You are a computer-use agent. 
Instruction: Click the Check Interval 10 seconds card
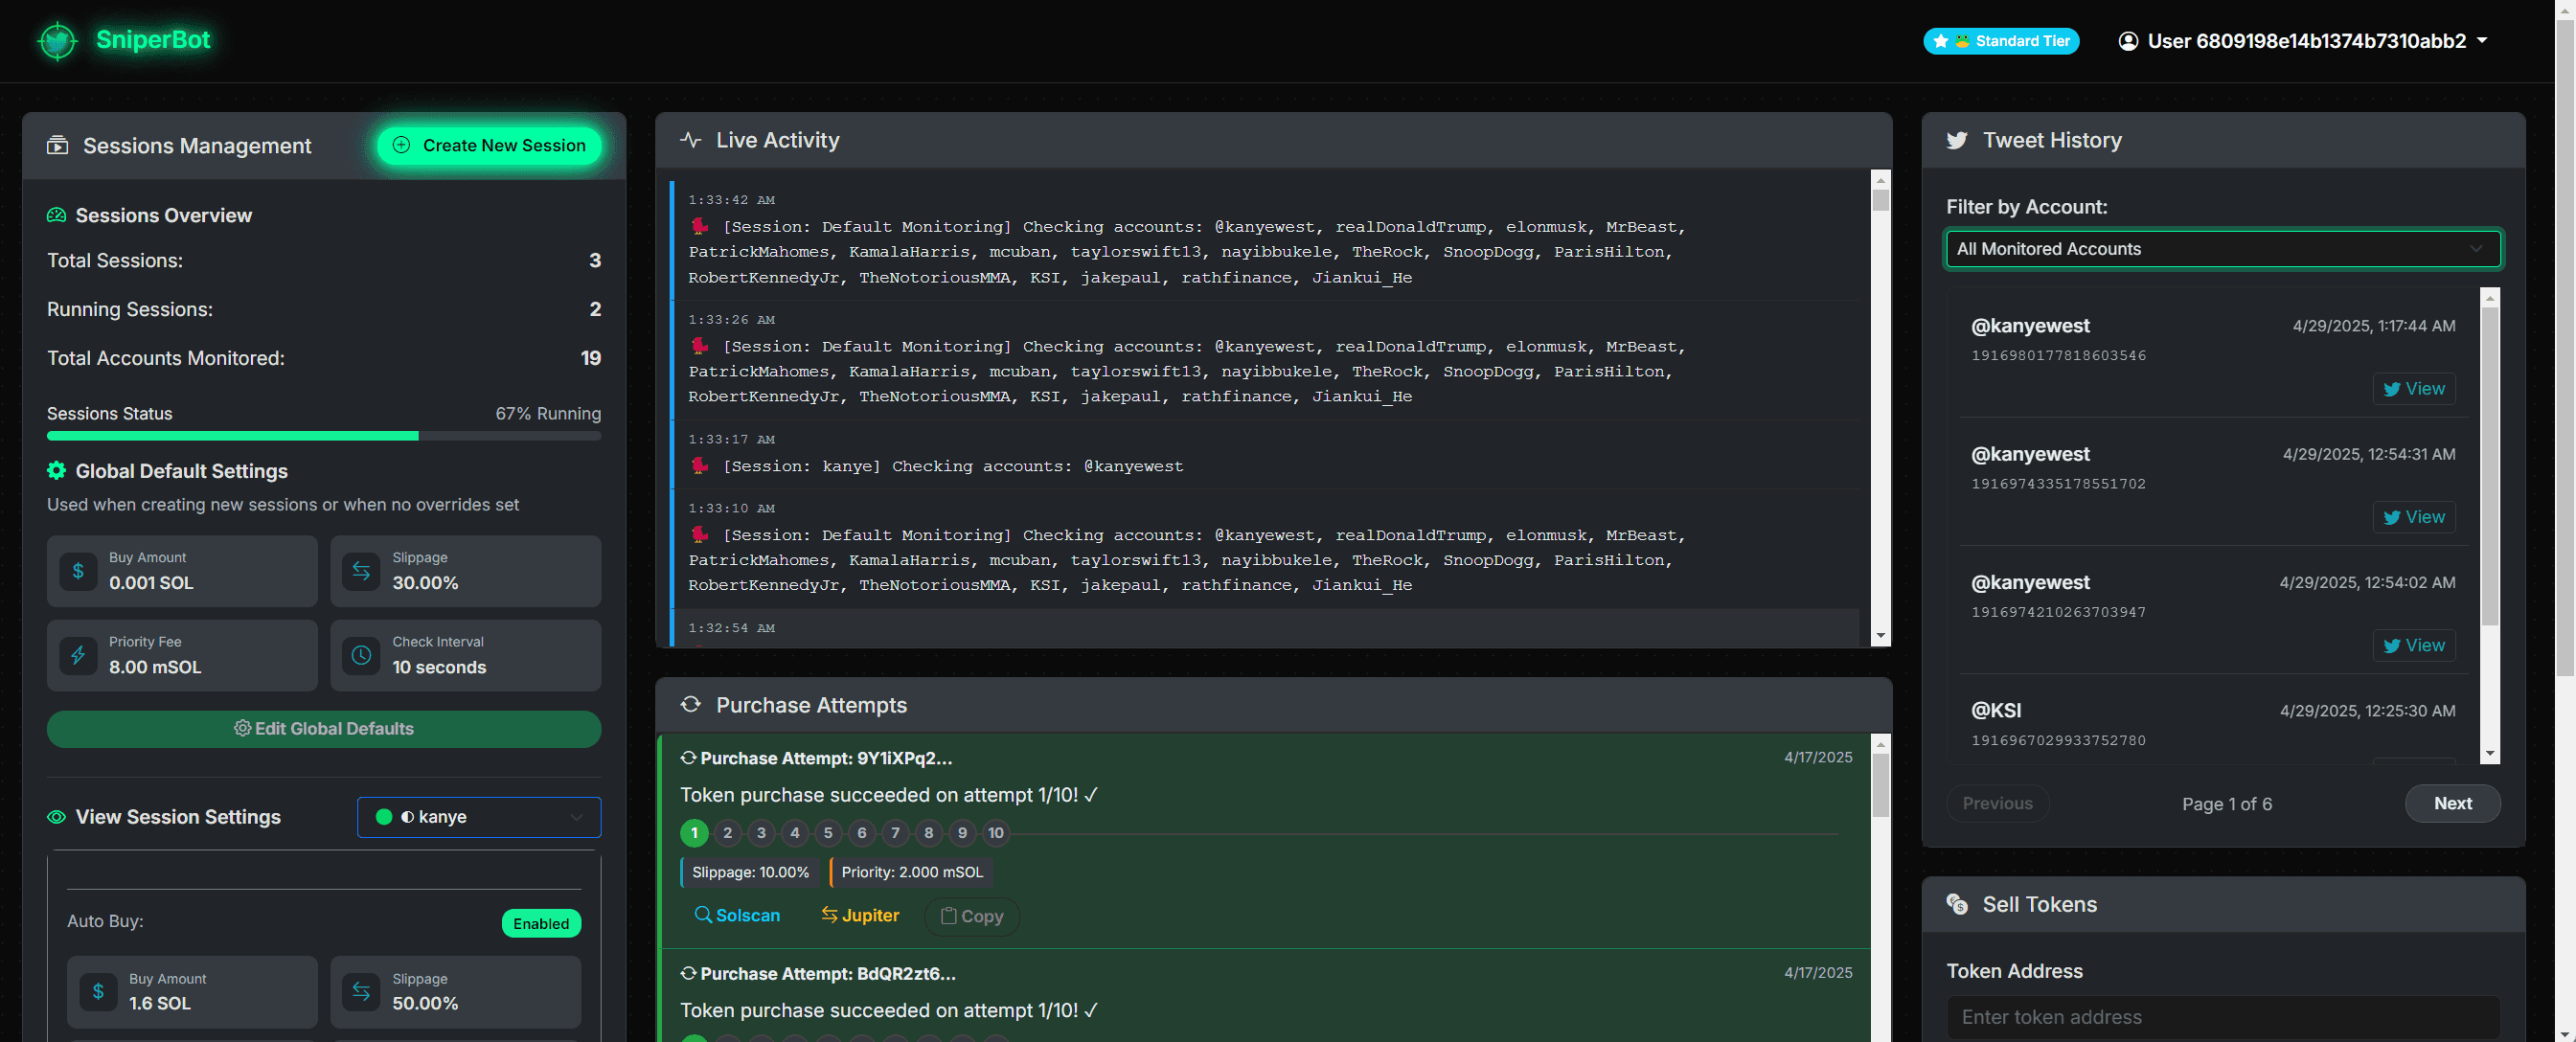(x=465, y=657)
